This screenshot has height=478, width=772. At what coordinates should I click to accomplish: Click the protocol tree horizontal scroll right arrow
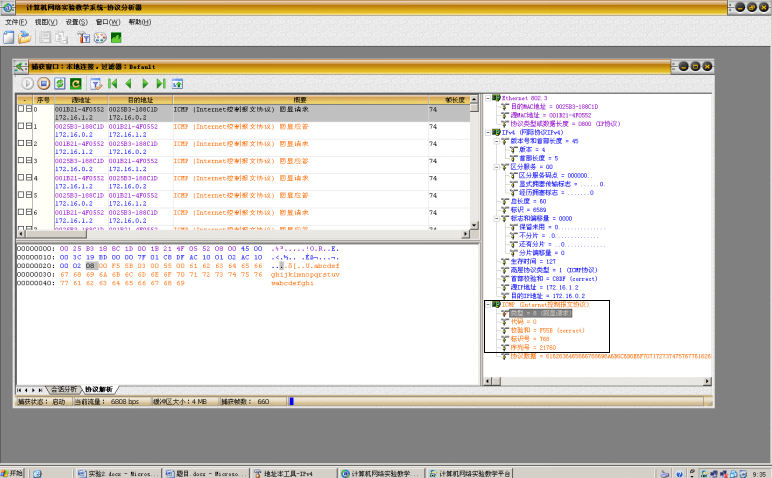click(x=707, y=381)
